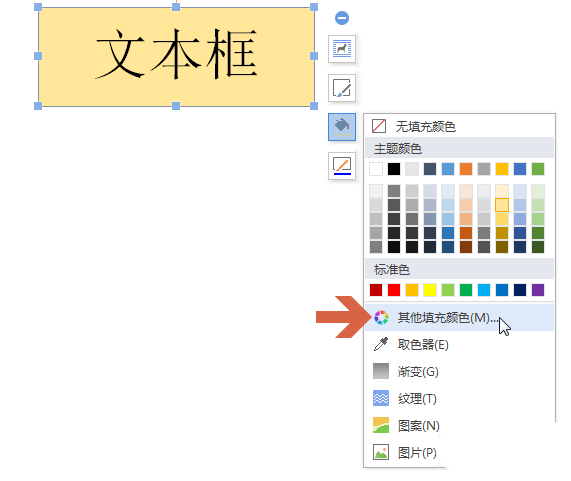Click inside the 文本框 text box
This screenshot has width=571, height=481.
pyautogui.click(x=176, y=57)
